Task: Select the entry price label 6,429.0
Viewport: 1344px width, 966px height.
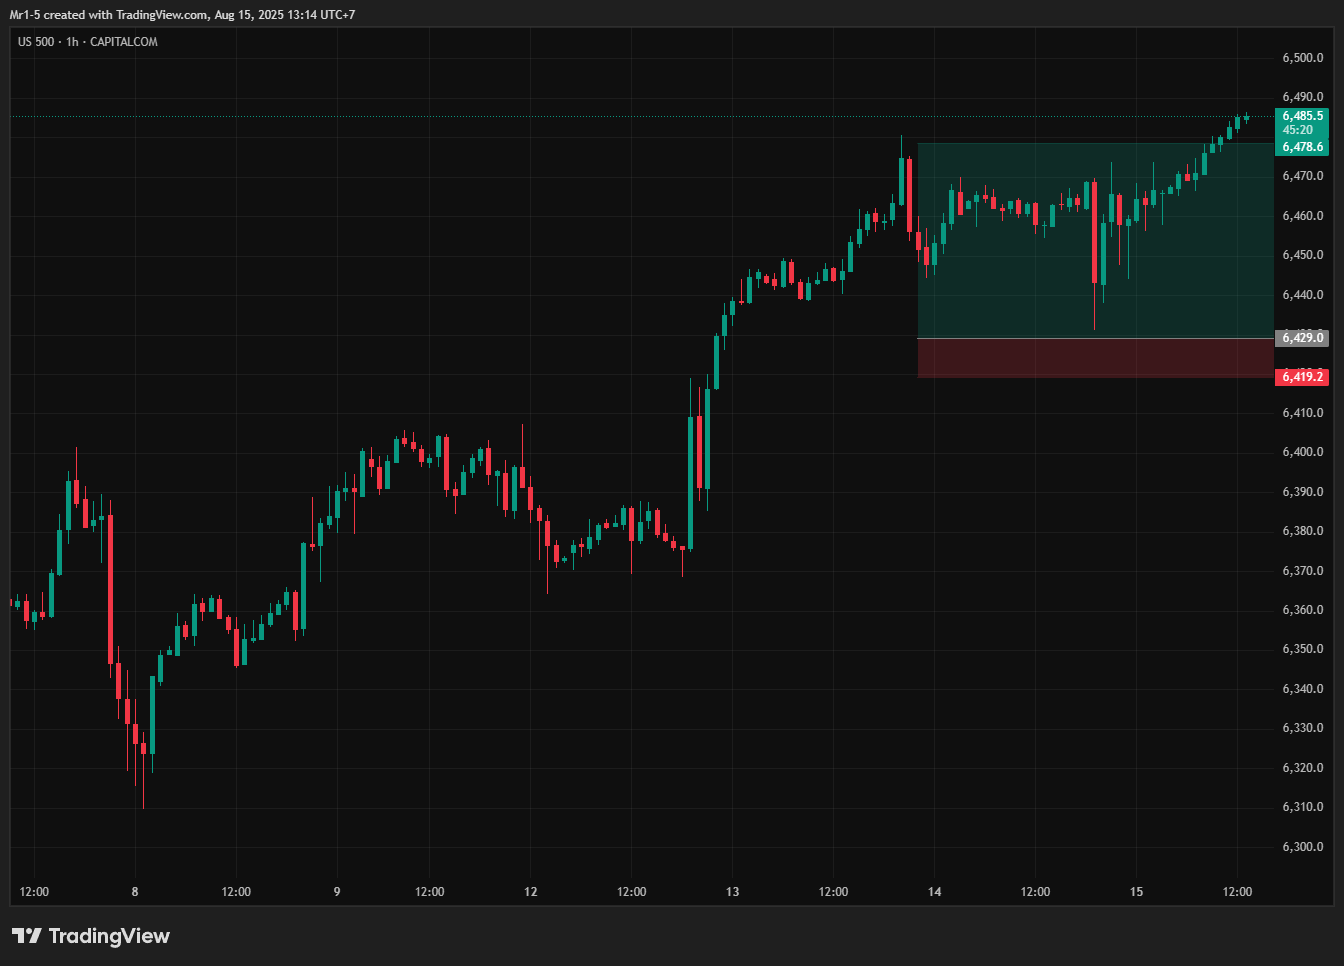Action: 1302,338
